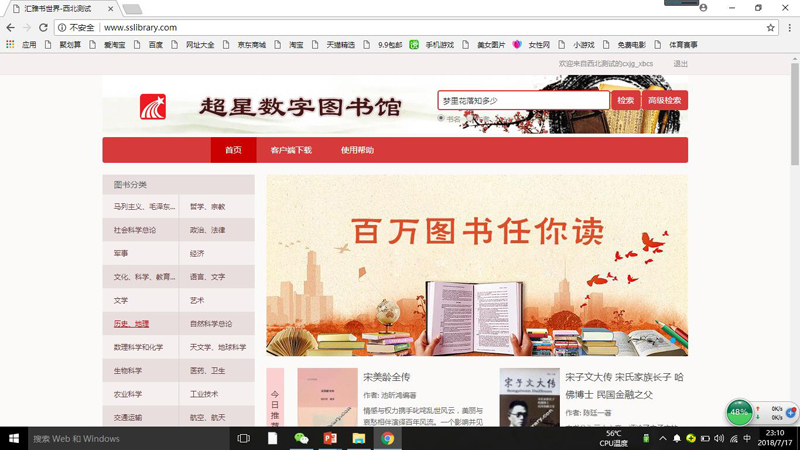Screen dimensions: 800x450
Task: Open Chrome three-dot menu
Action: (789, 28)
